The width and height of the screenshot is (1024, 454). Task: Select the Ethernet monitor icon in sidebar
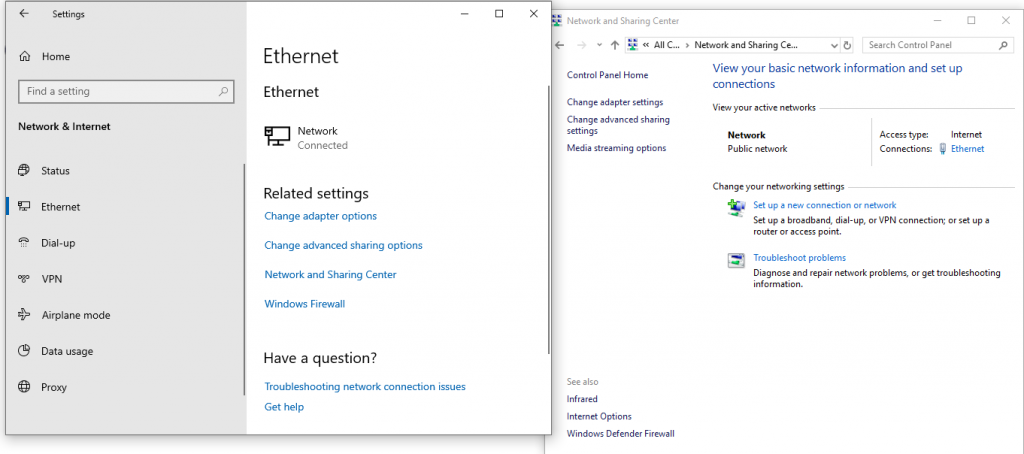click(x=24, y=206)
